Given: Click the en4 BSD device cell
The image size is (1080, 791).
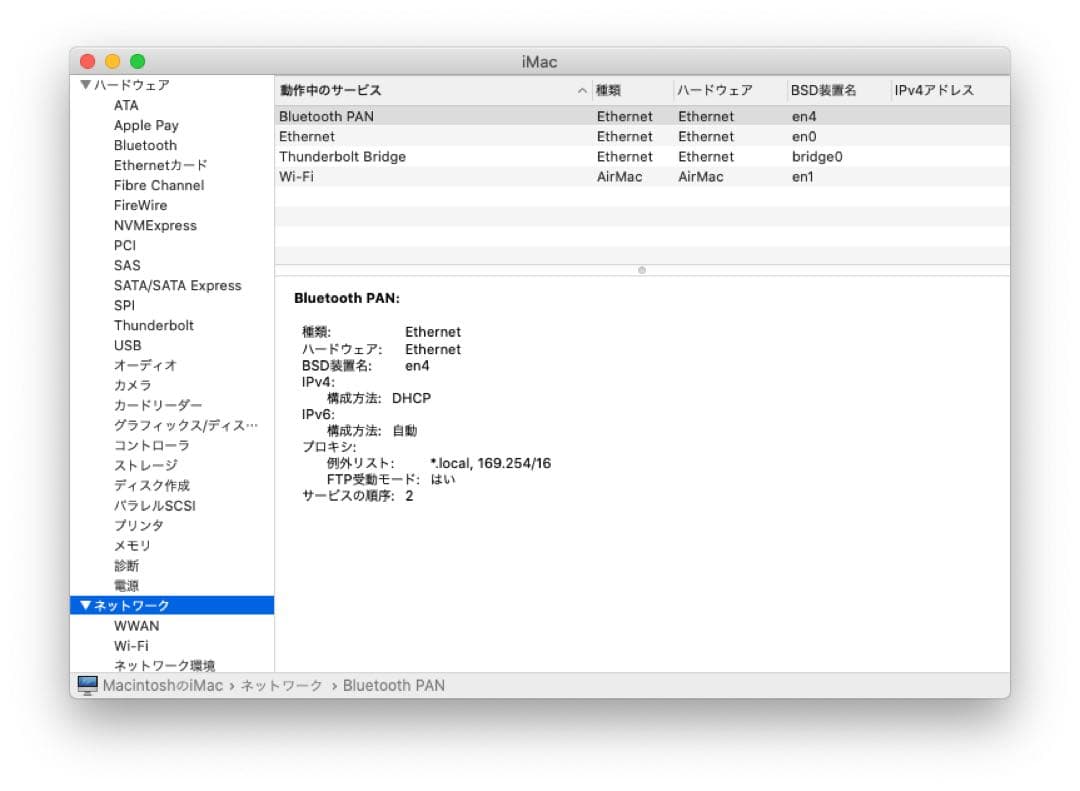Looking at the screenshot, I should 804,116.
